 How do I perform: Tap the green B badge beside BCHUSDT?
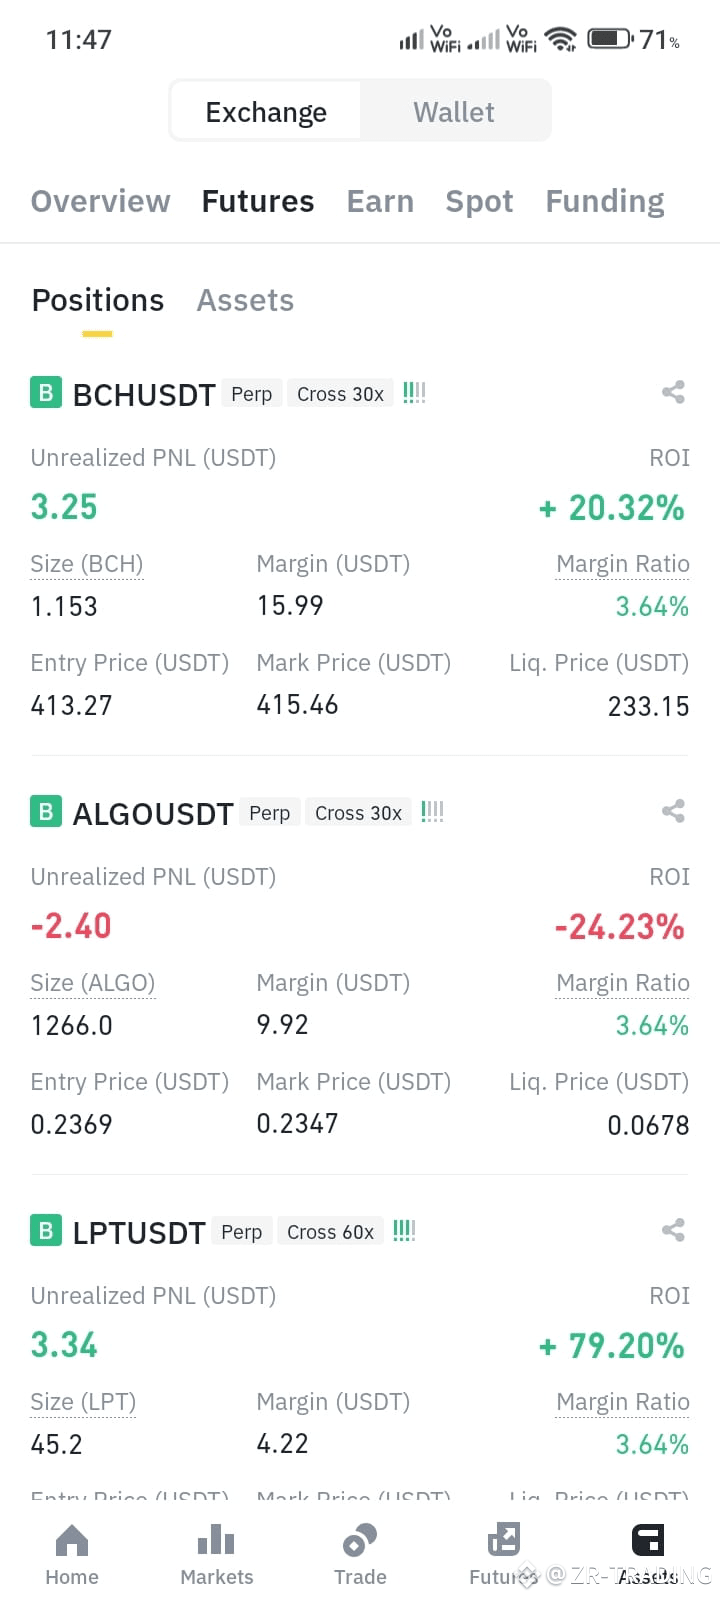(46, 392)
